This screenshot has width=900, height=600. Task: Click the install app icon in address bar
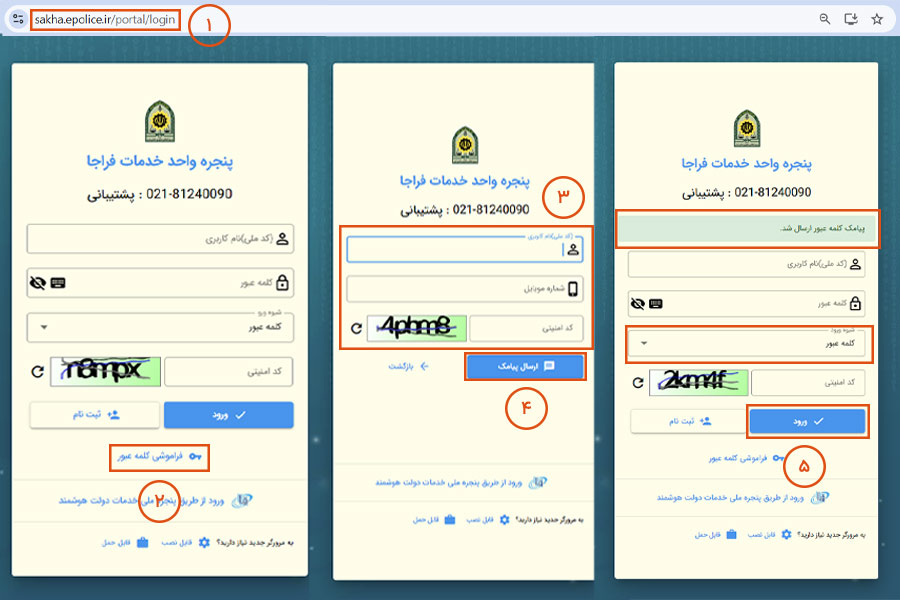851,18
